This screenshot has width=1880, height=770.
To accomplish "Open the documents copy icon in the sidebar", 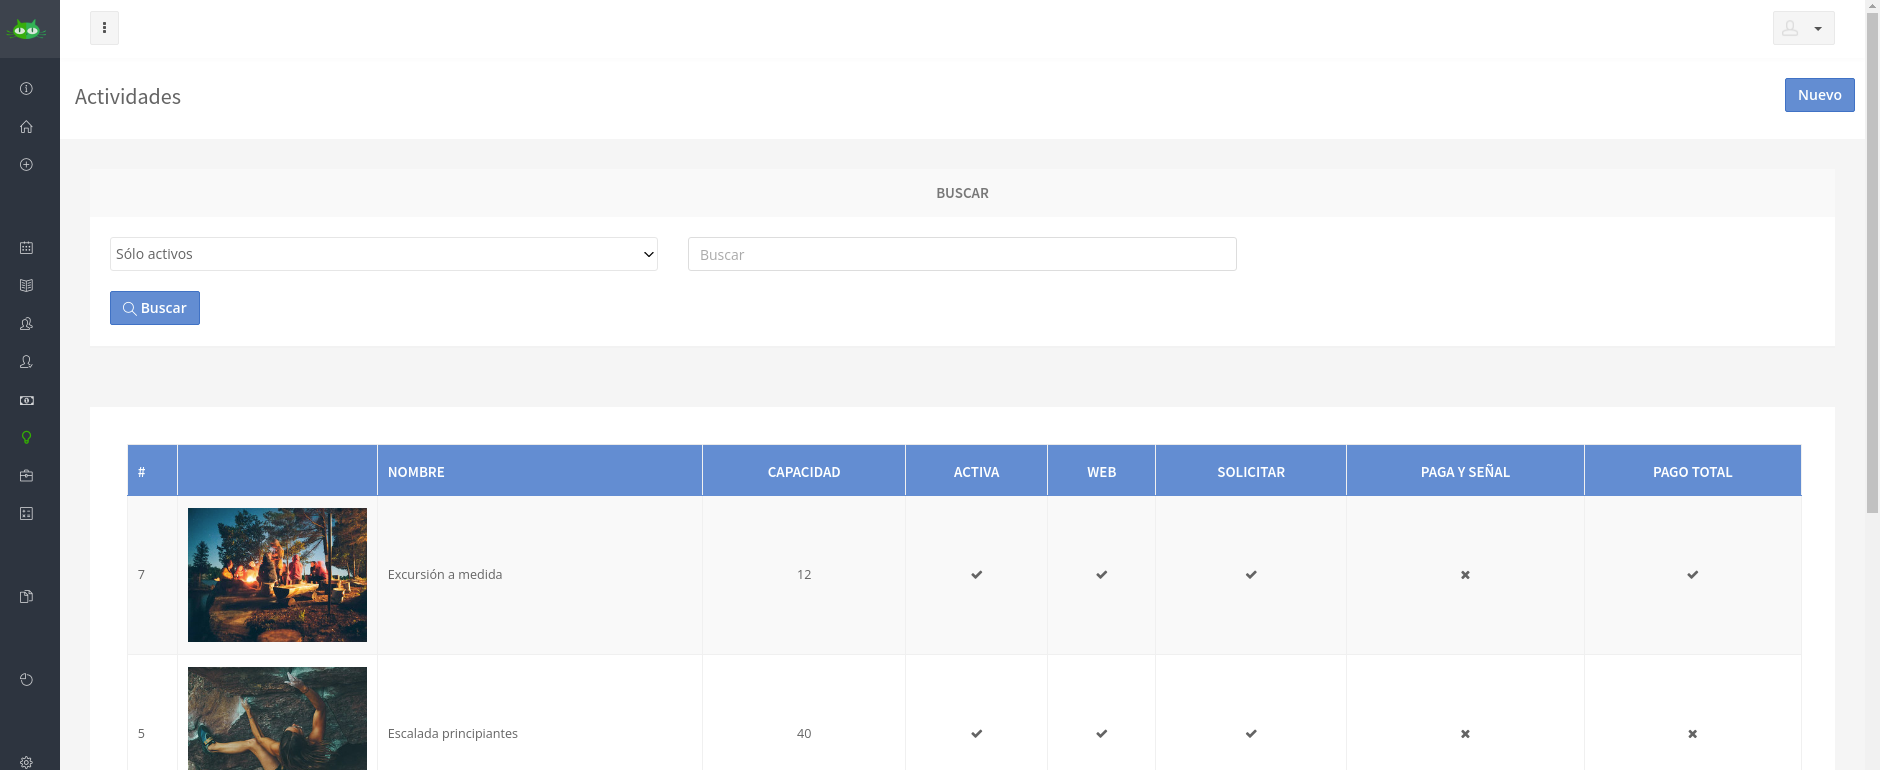I will point(26,597).
